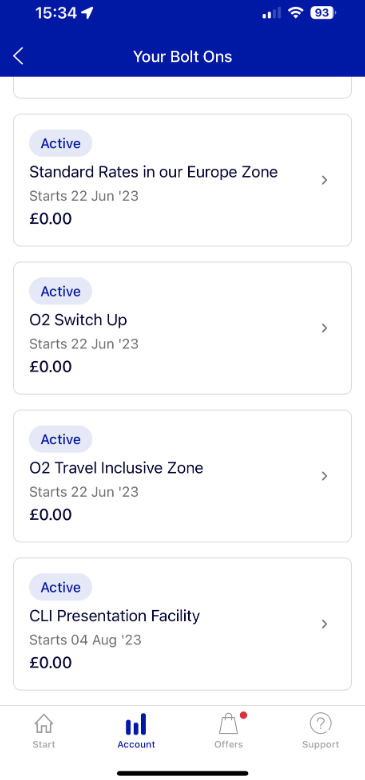Open Standard Rates in our Europe Zone title
The height and width of the screenshot is (780, 365).
coord(154,172)
